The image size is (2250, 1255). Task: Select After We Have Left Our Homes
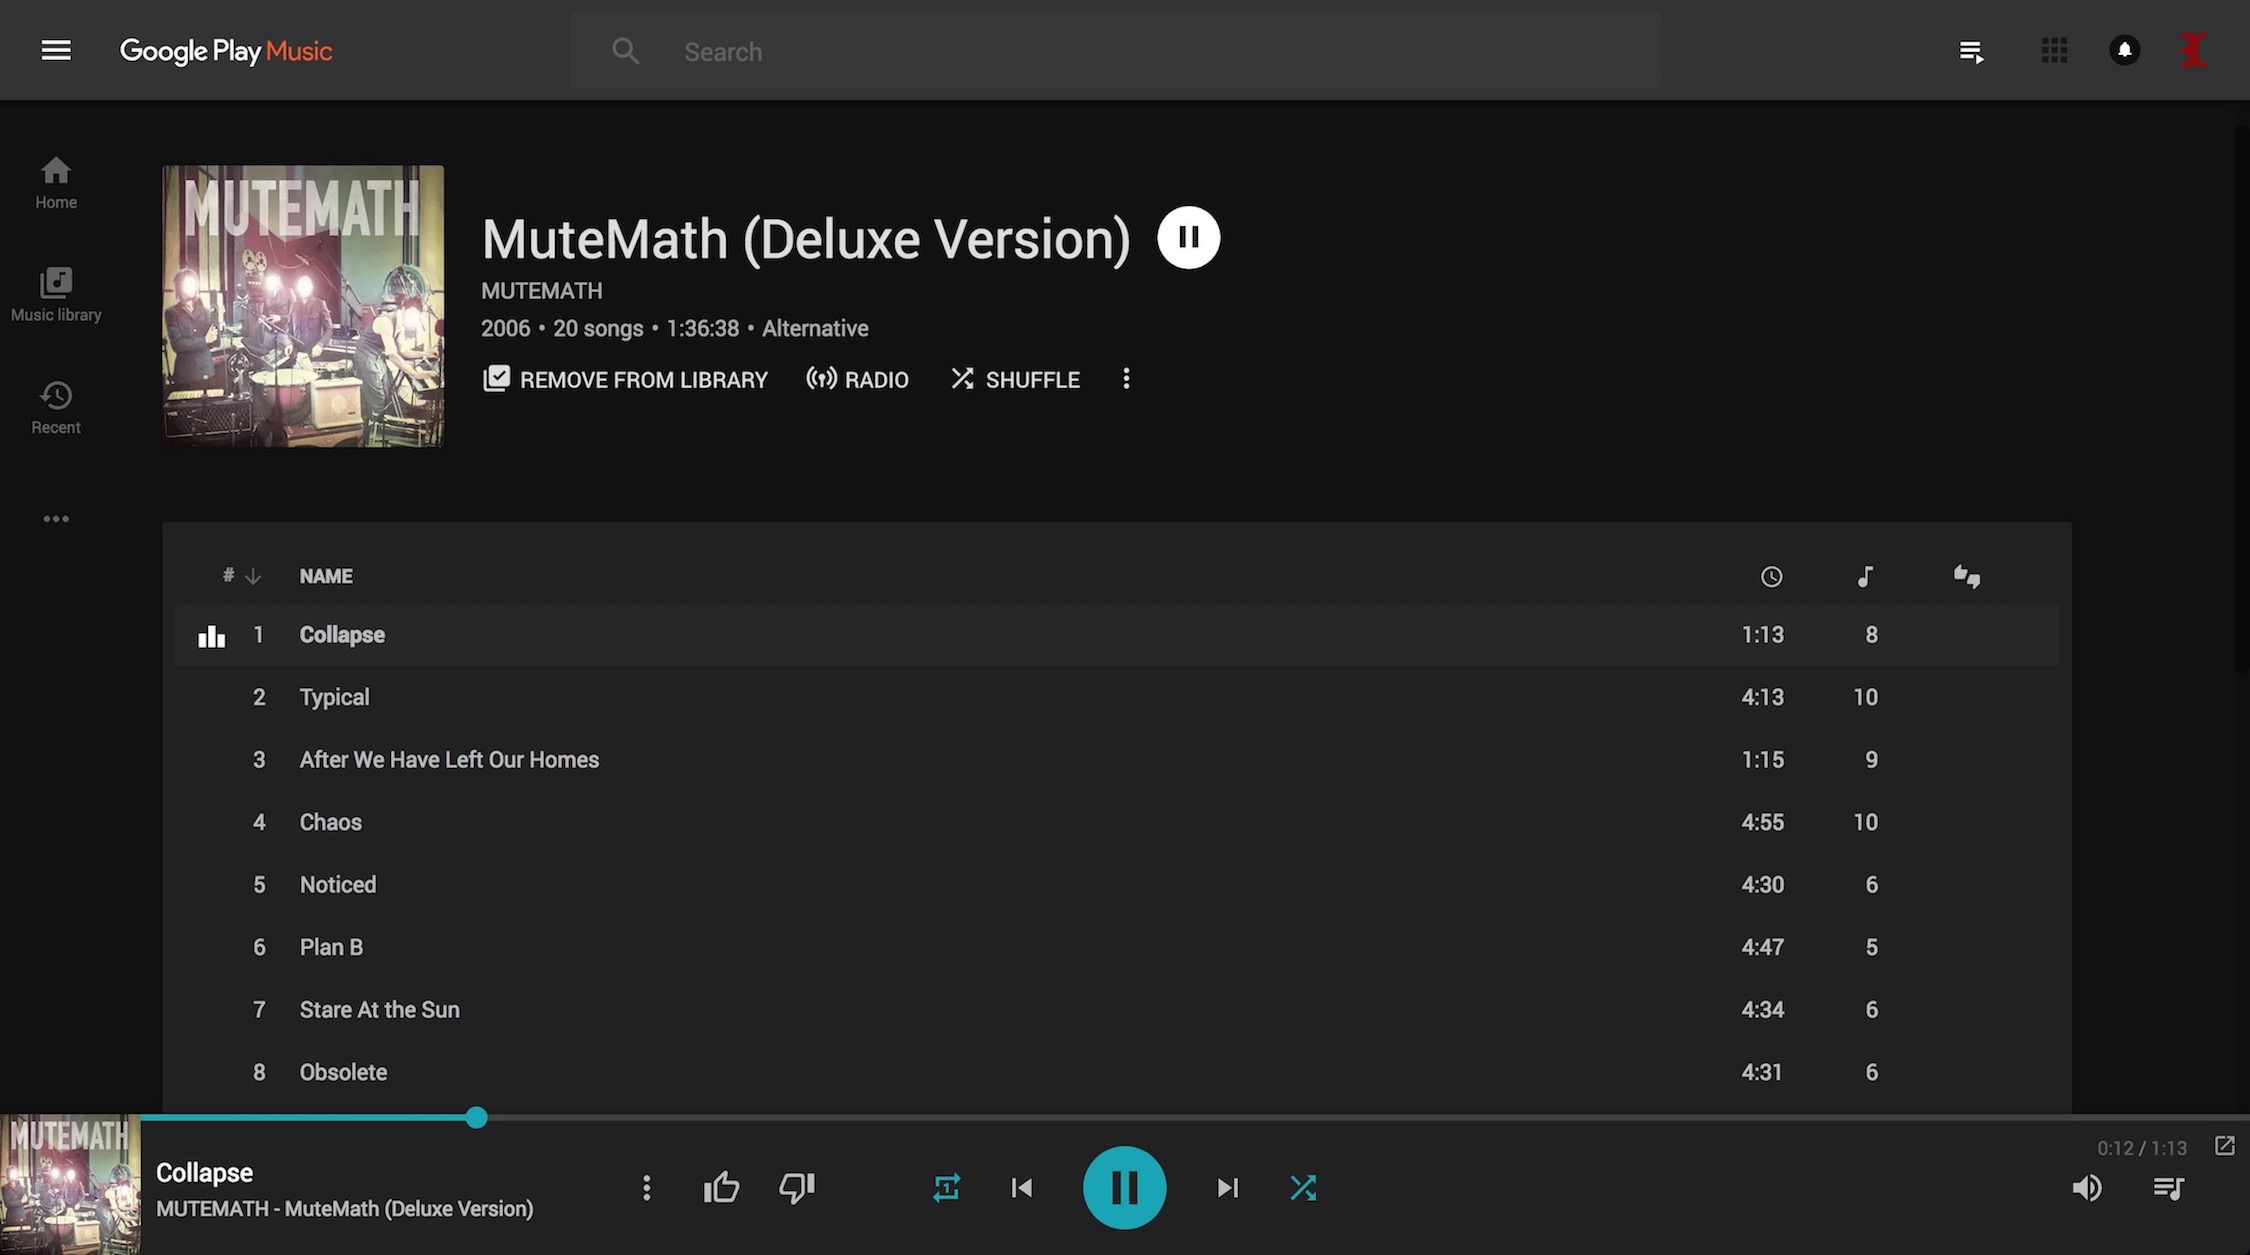pyautogui.click(x=1117, y=760)
